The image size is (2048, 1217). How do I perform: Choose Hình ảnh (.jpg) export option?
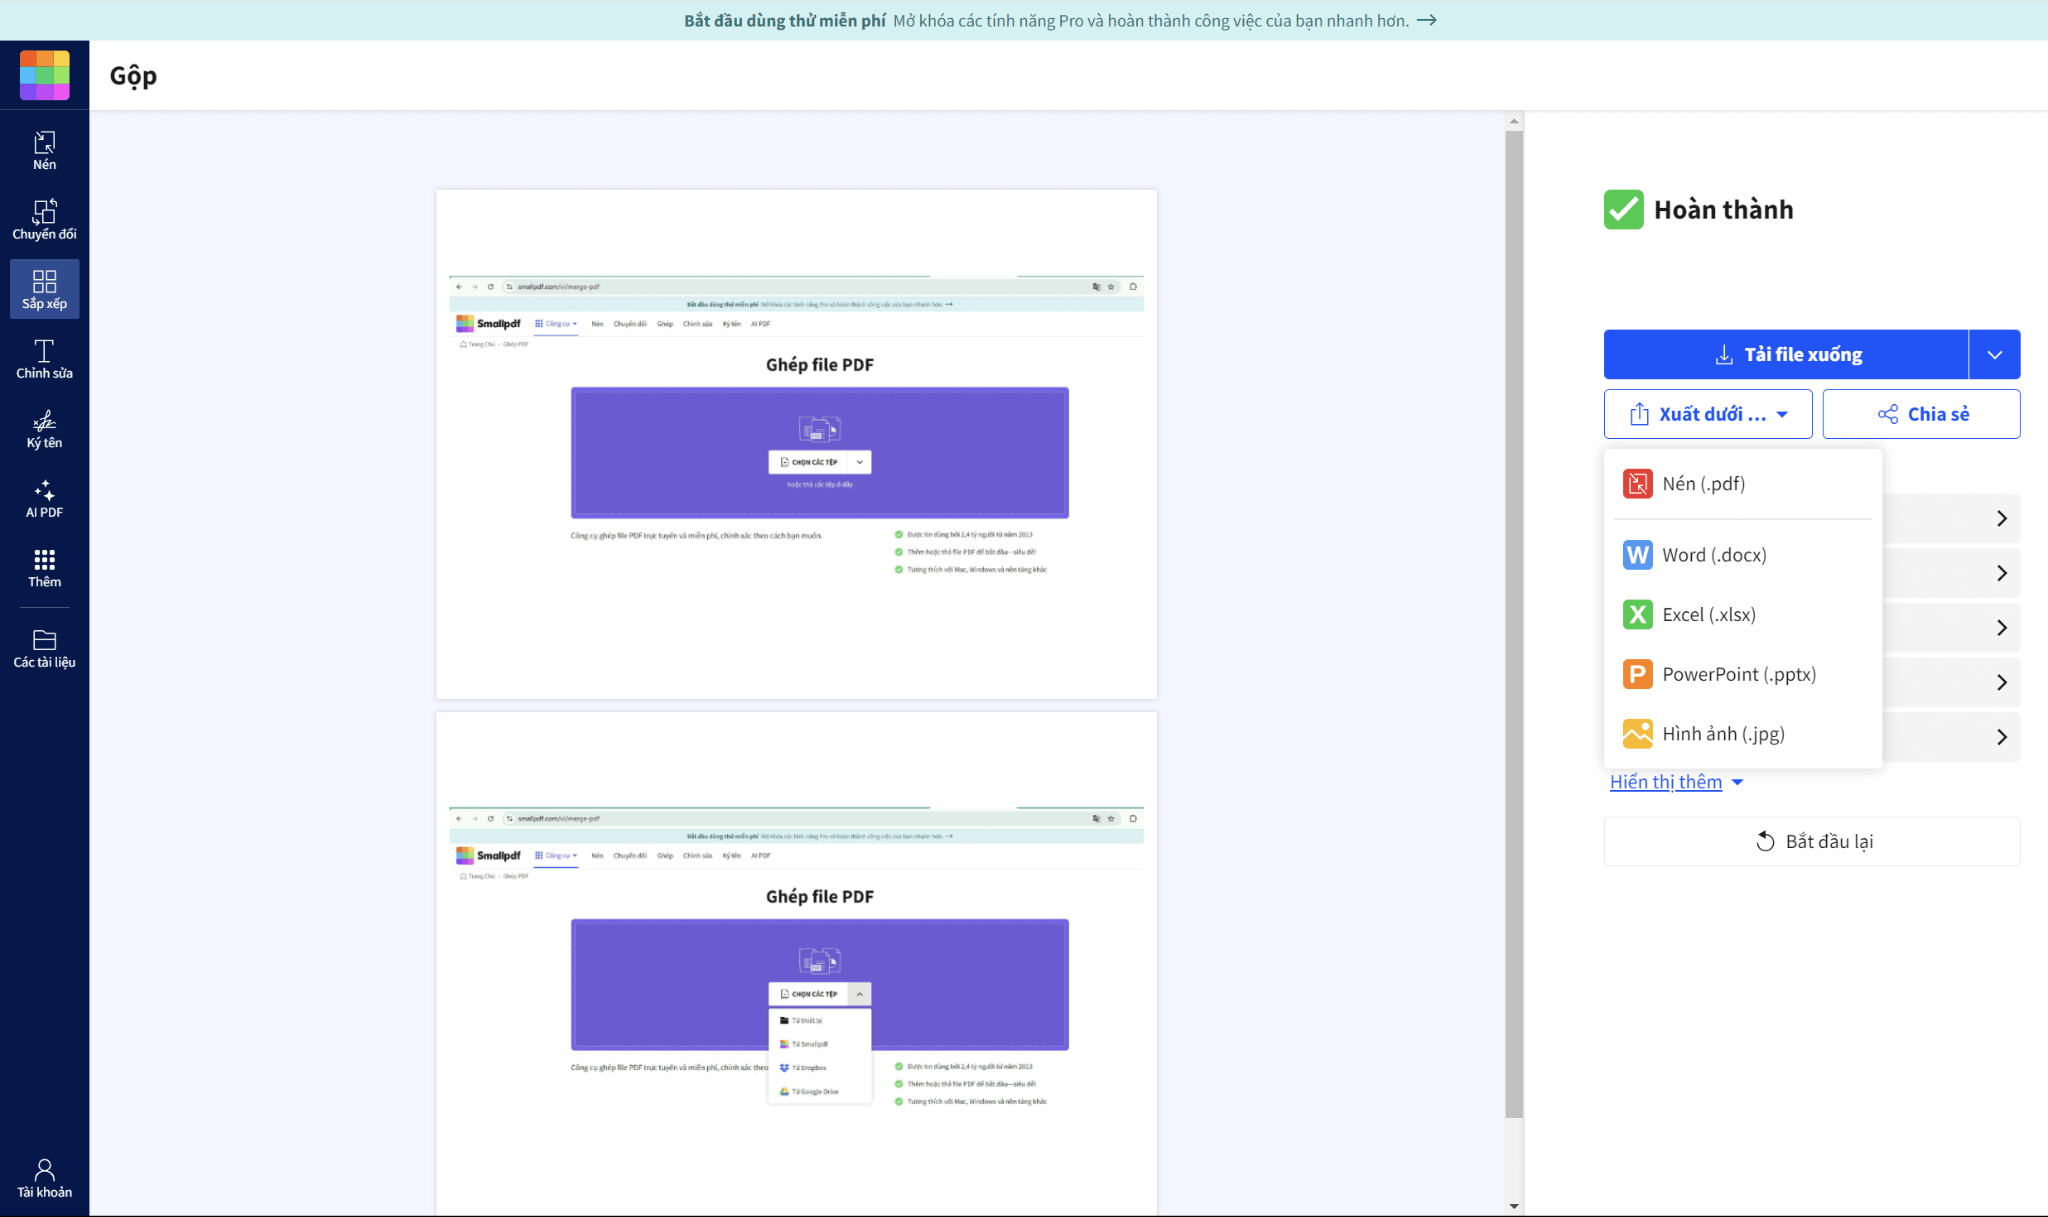pos(1722,734)
